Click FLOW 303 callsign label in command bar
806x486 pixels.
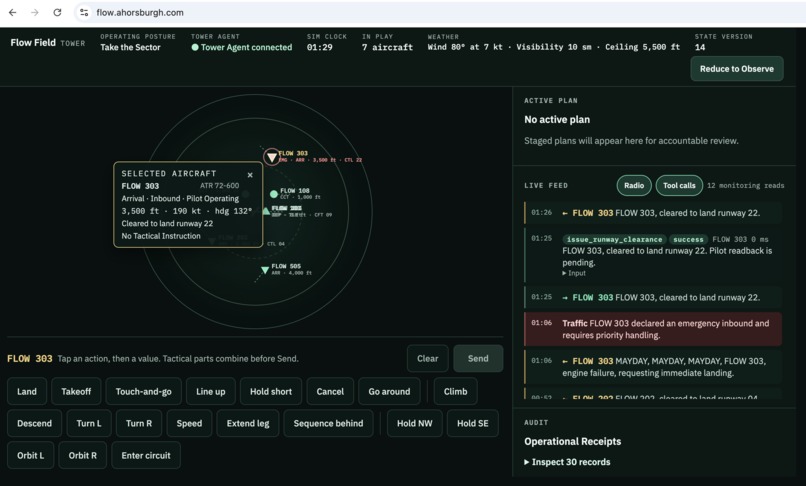coord(30,358)
